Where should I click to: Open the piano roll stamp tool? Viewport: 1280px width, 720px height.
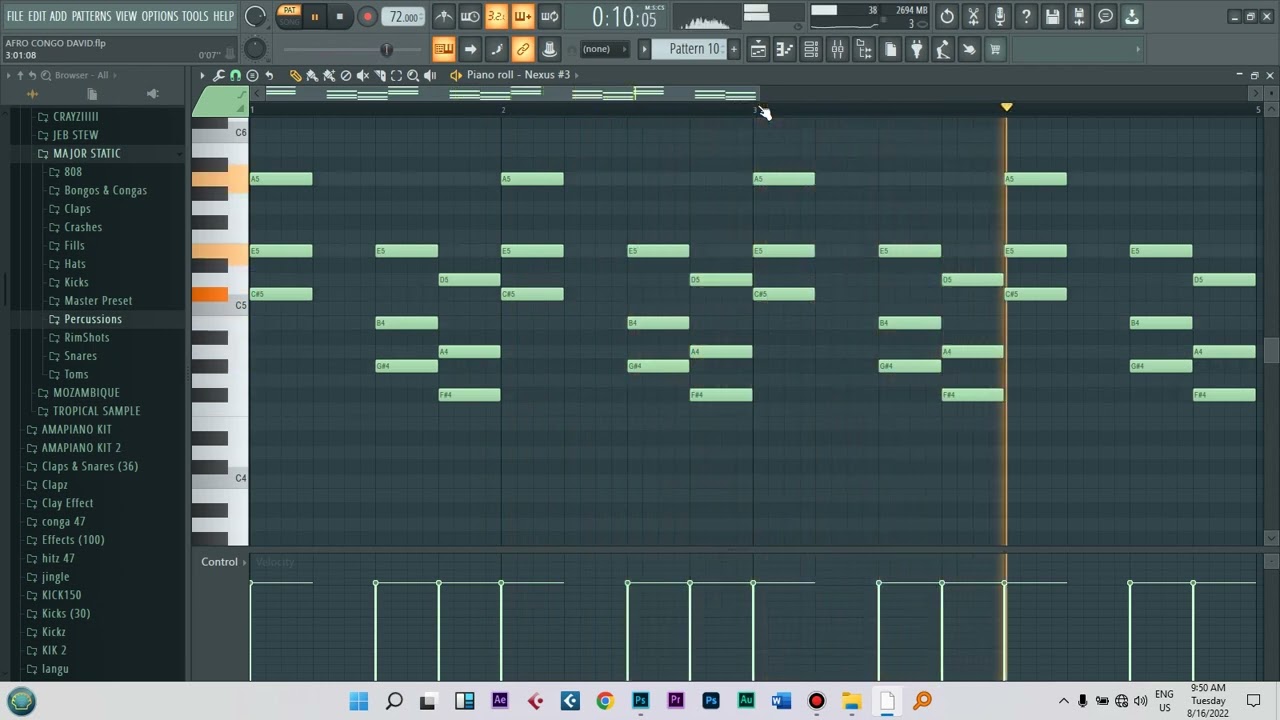(x=252, y=75)
